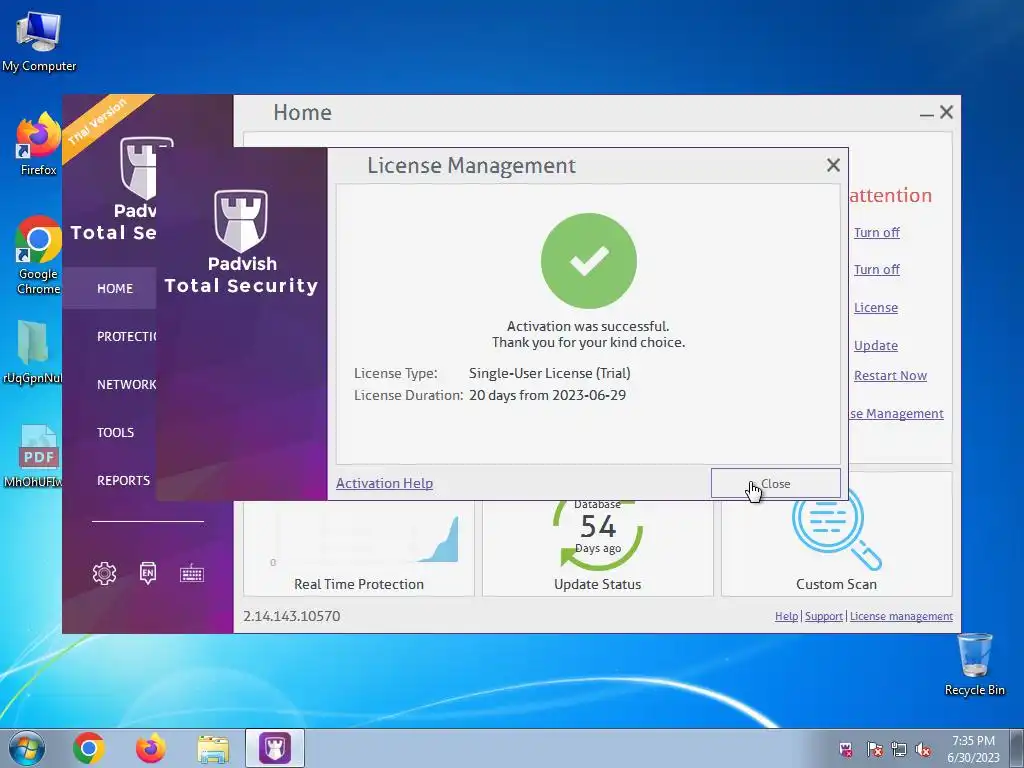This screenshot has height=768, width=1024.
Task: Click the 'Activation was successful.' message
Action: (x=588, y=326)
